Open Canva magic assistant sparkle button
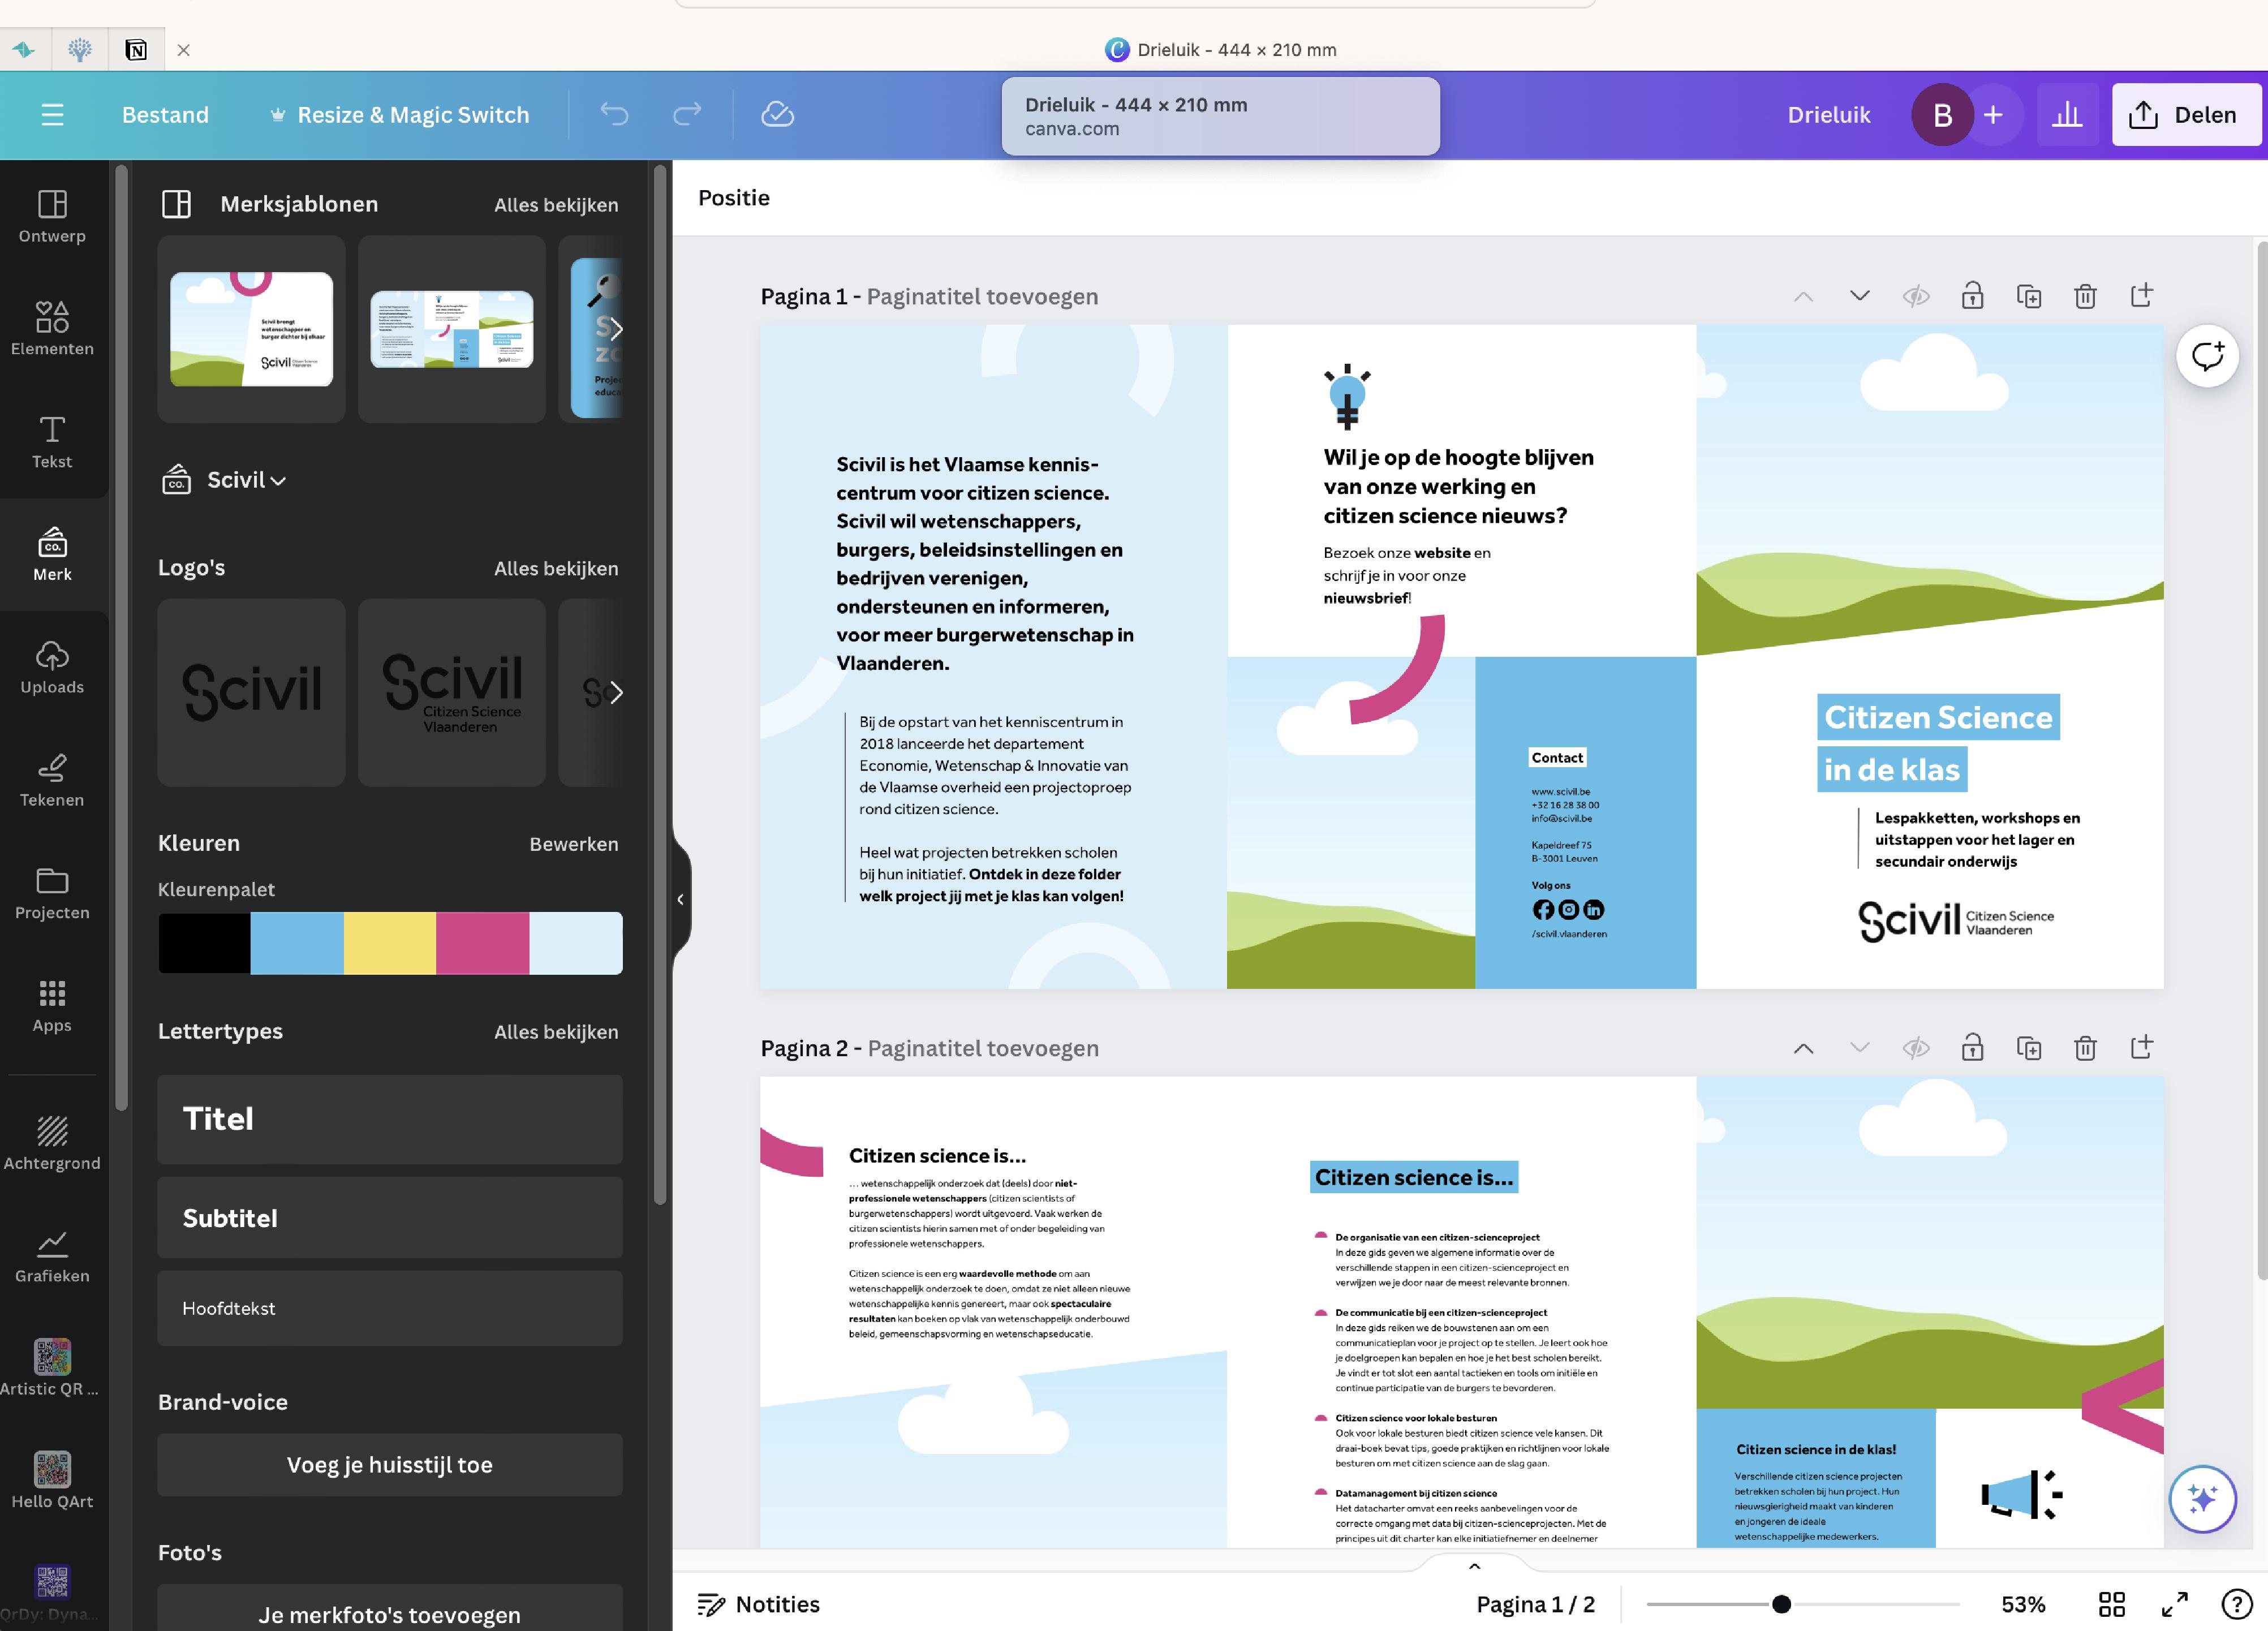Screen dimensions: 2268x1631 (2202, 1498)
